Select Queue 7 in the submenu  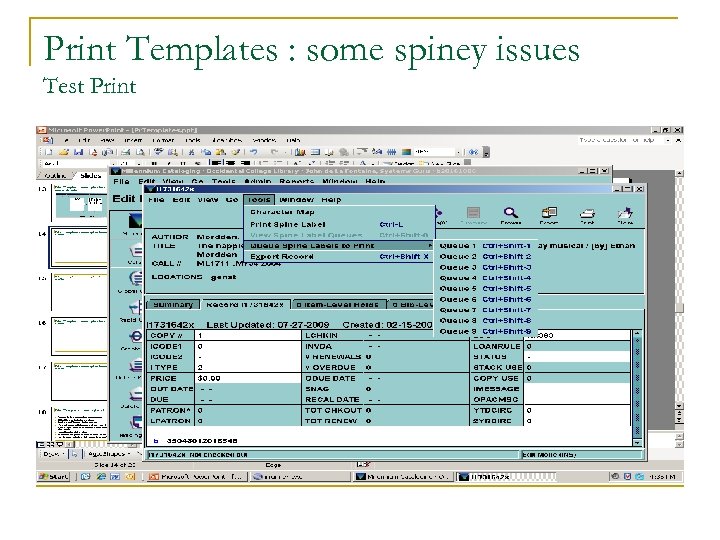485,310
